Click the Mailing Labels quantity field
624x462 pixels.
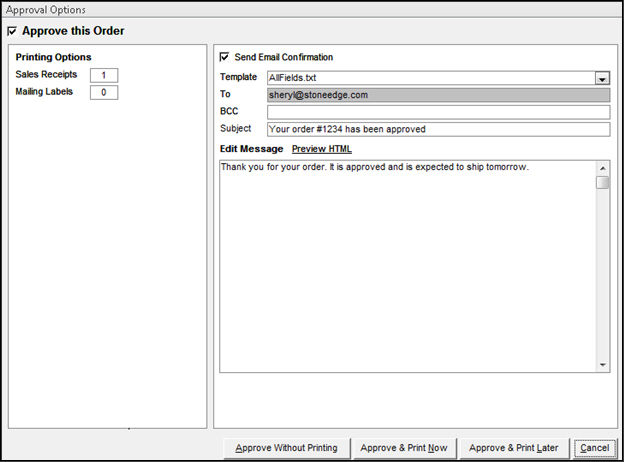pos(104,93)
